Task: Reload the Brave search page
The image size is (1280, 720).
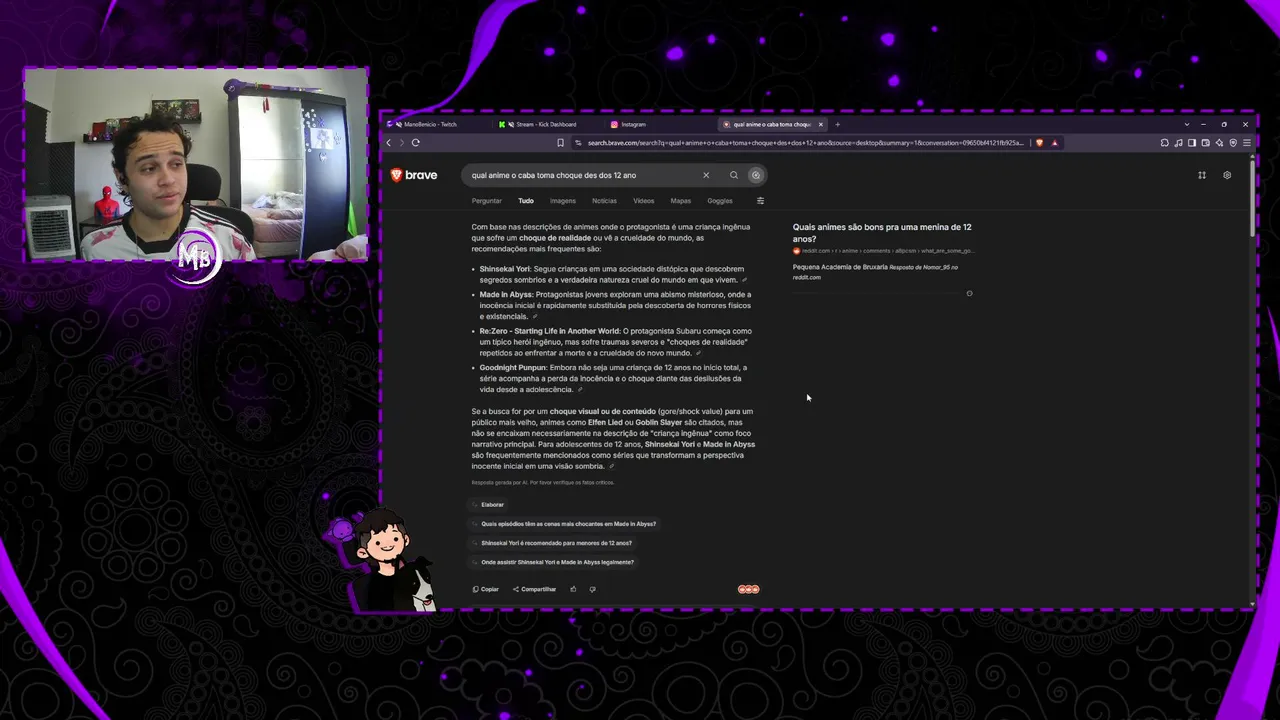Action: click(x=415, y=142)
